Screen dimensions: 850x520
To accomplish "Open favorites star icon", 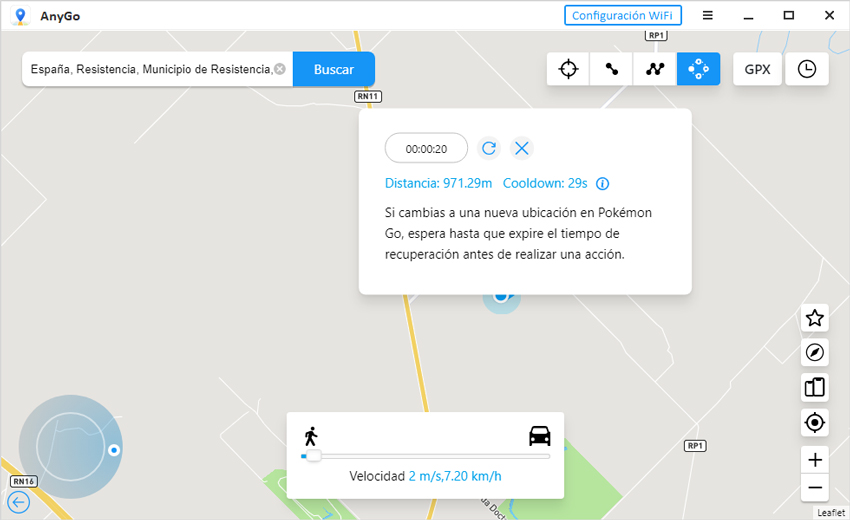I will pyautogui.click(x=815, y=318).
